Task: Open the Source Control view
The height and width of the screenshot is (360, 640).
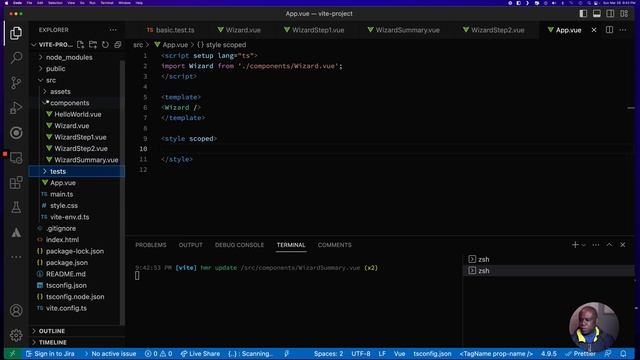Action: tap(16, 82)
